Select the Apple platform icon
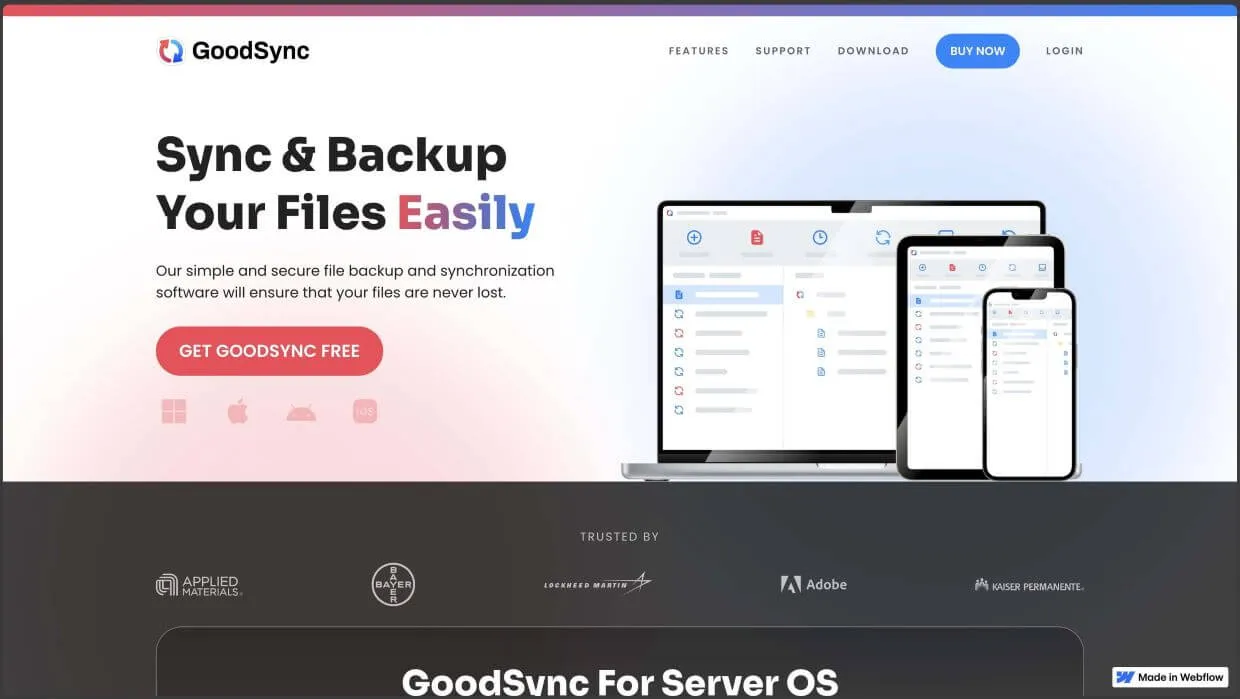Screen dimensions: 1240x699 pos(237,411)
